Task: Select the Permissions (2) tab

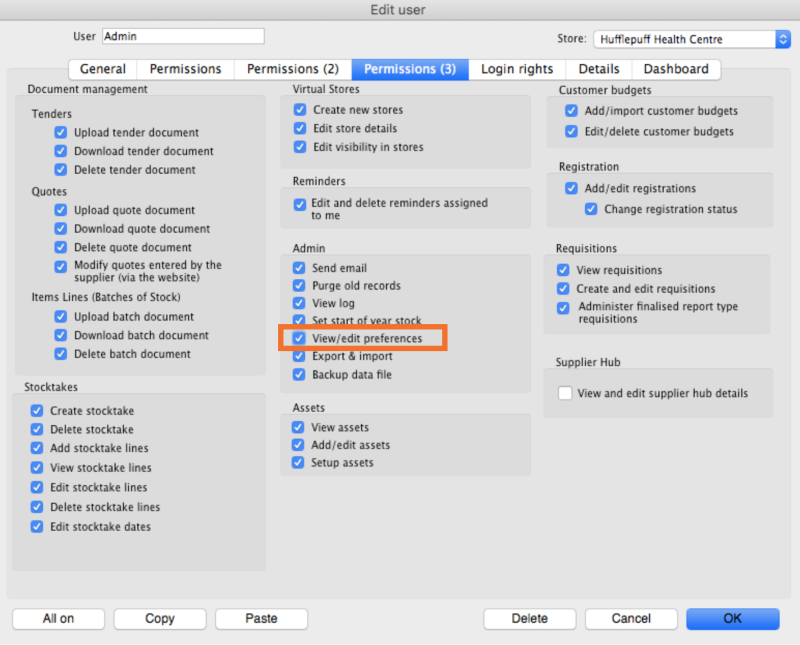Action: pyautogui.click(x=292, y=69)
